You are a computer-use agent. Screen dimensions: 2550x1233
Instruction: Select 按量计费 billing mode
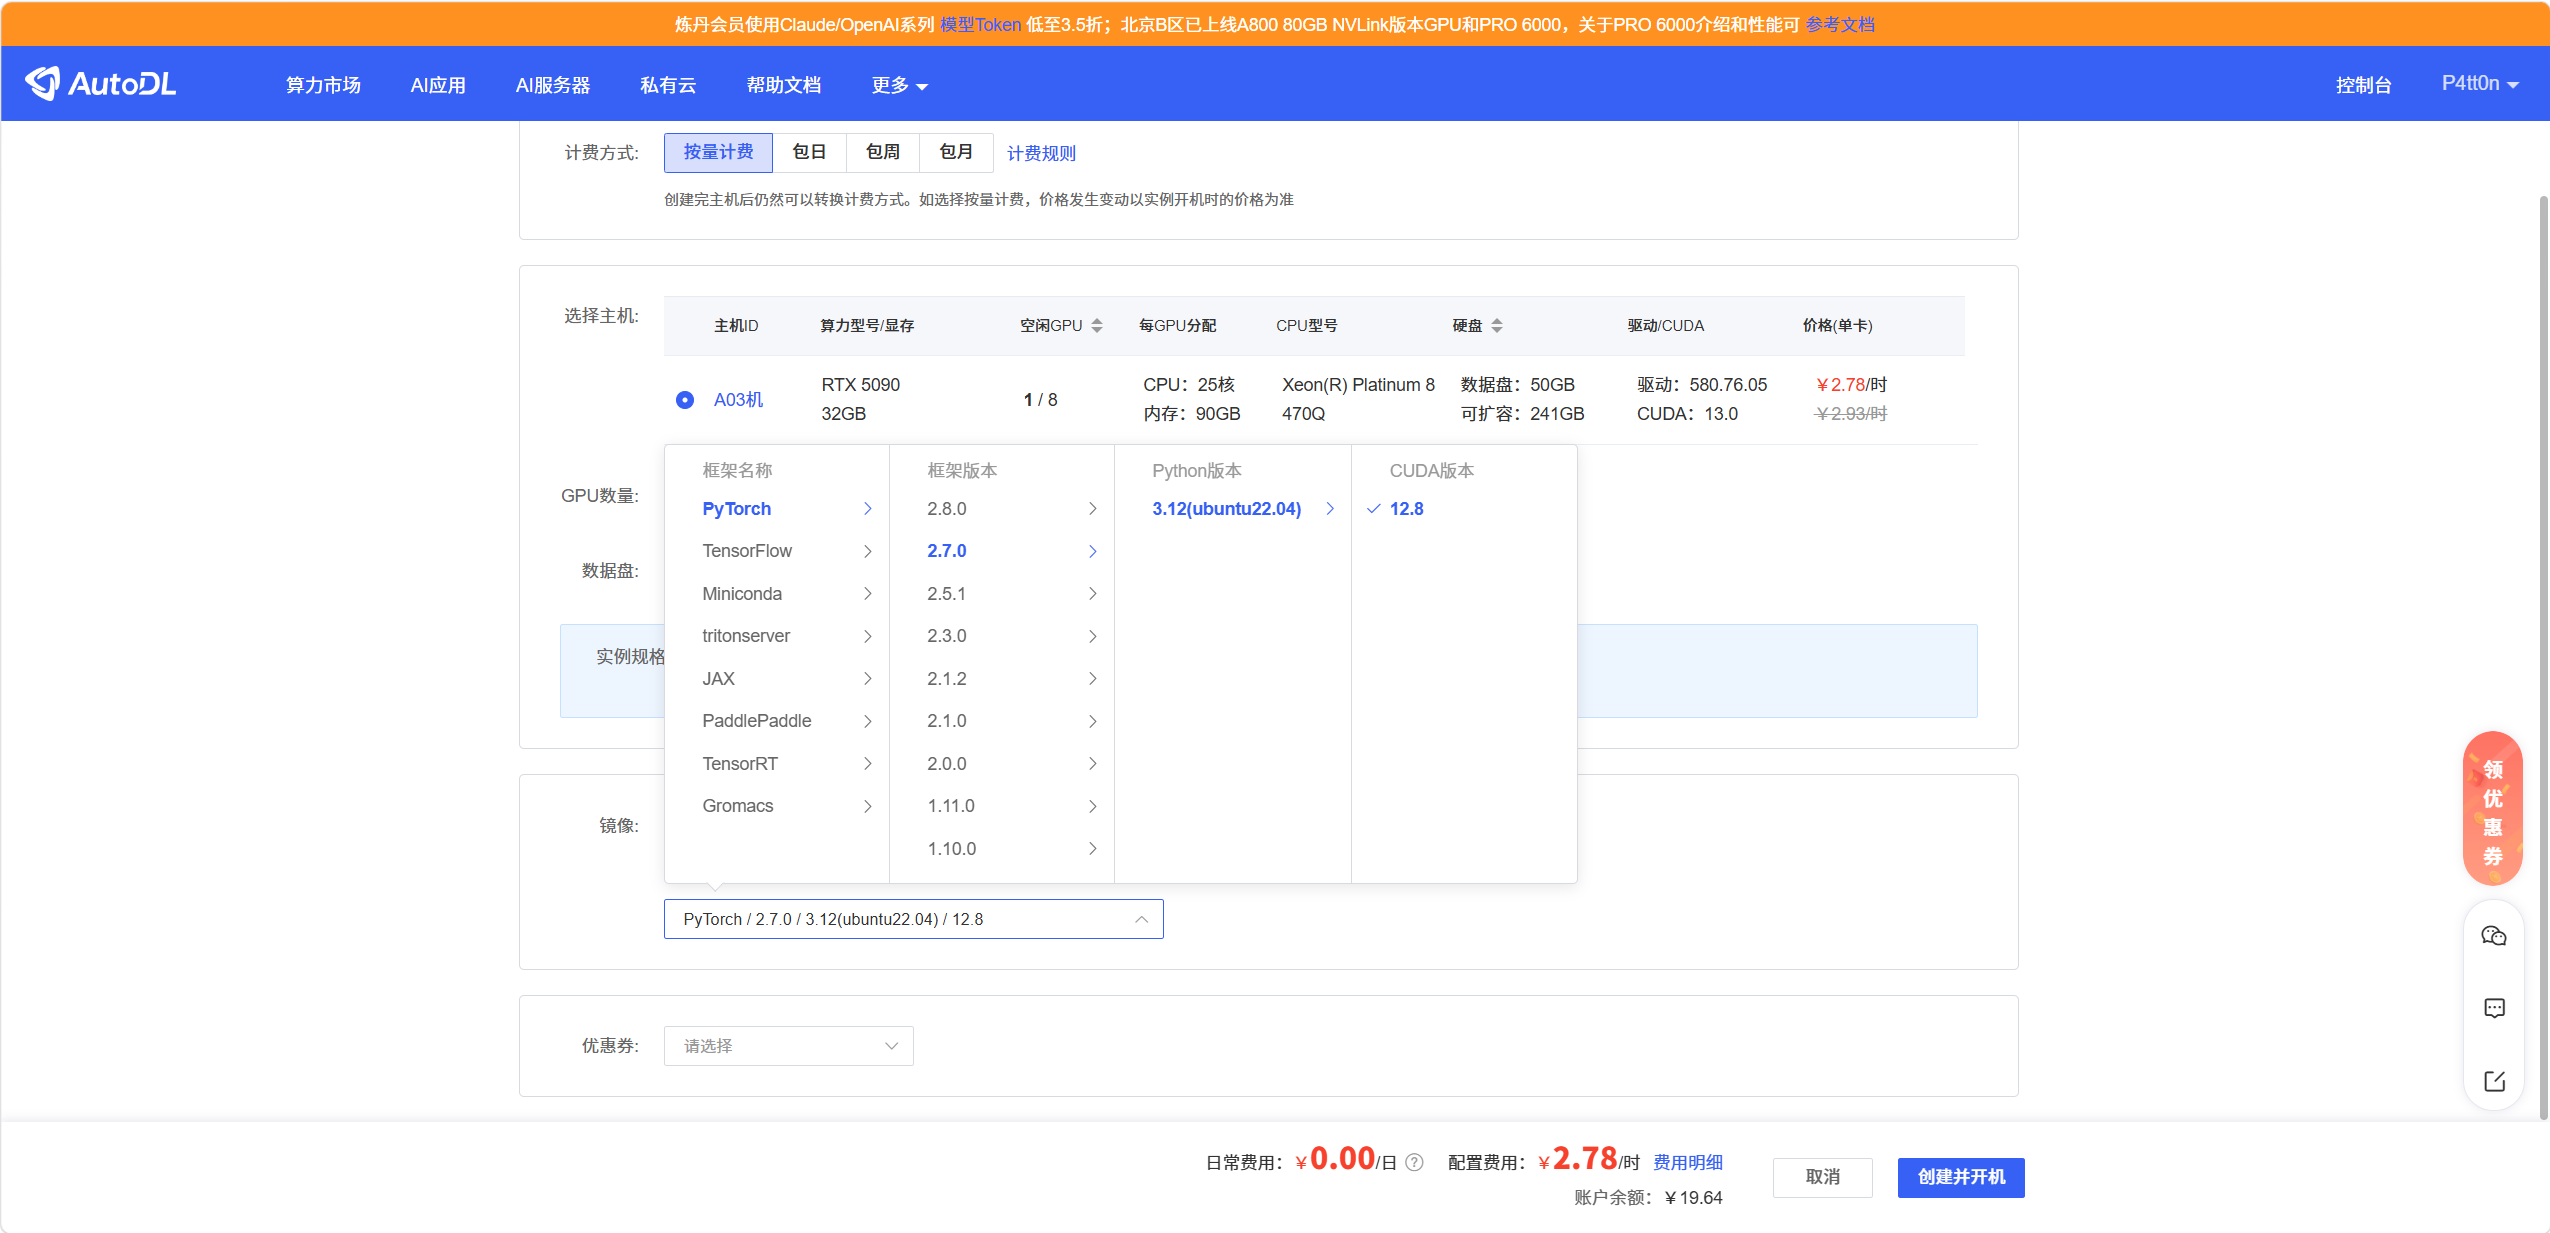click(x=718, y=152)
